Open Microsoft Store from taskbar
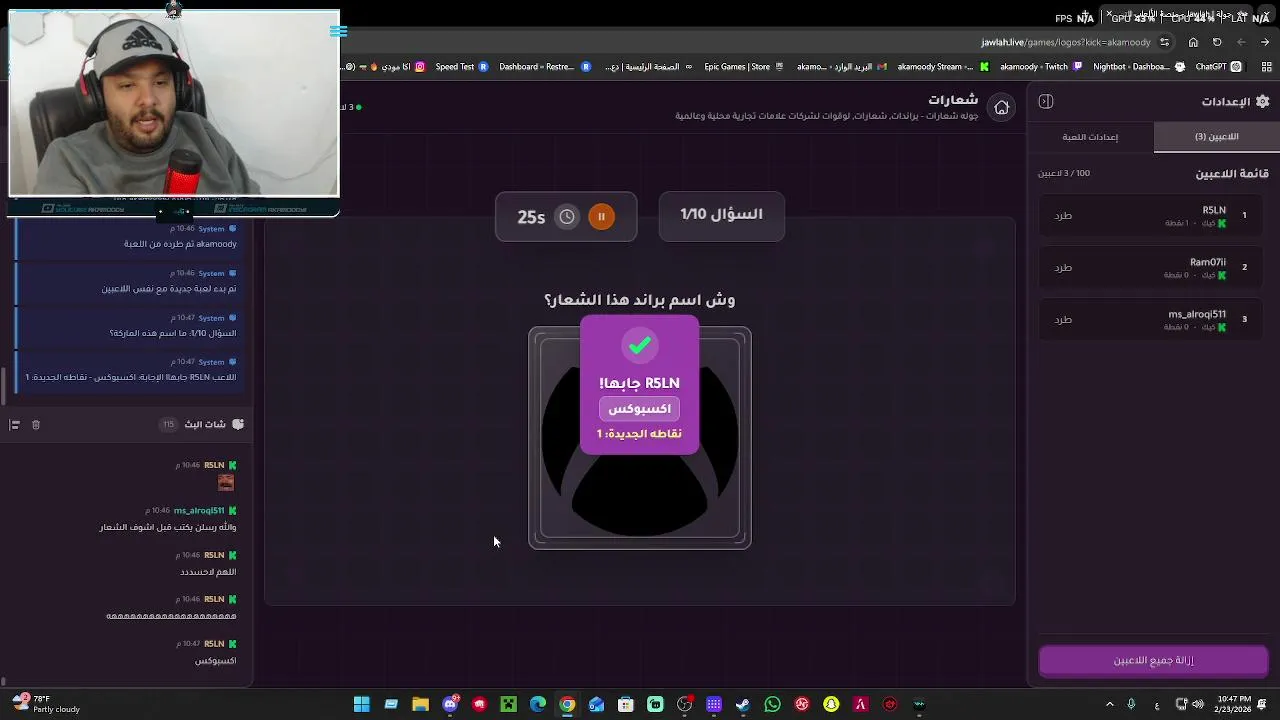1280x720 pixels. [626, 705]
